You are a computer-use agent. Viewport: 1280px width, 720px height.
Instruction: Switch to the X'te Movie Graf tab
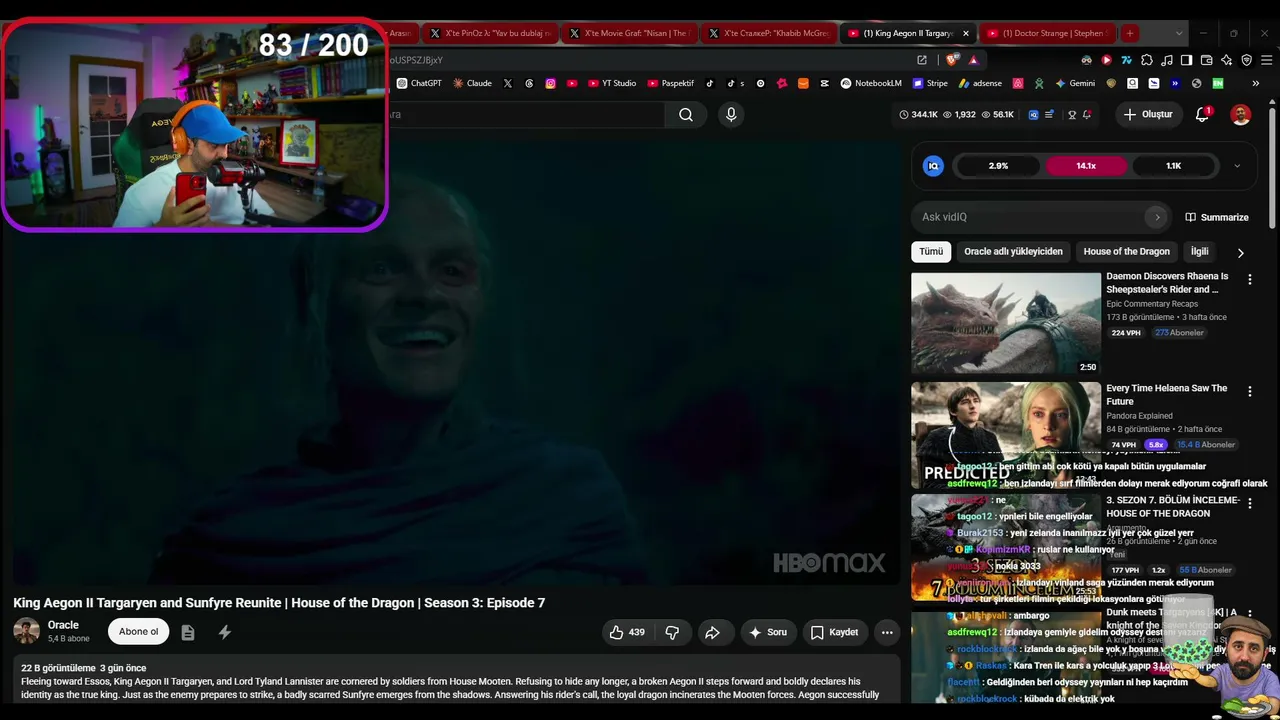[631, 33]
